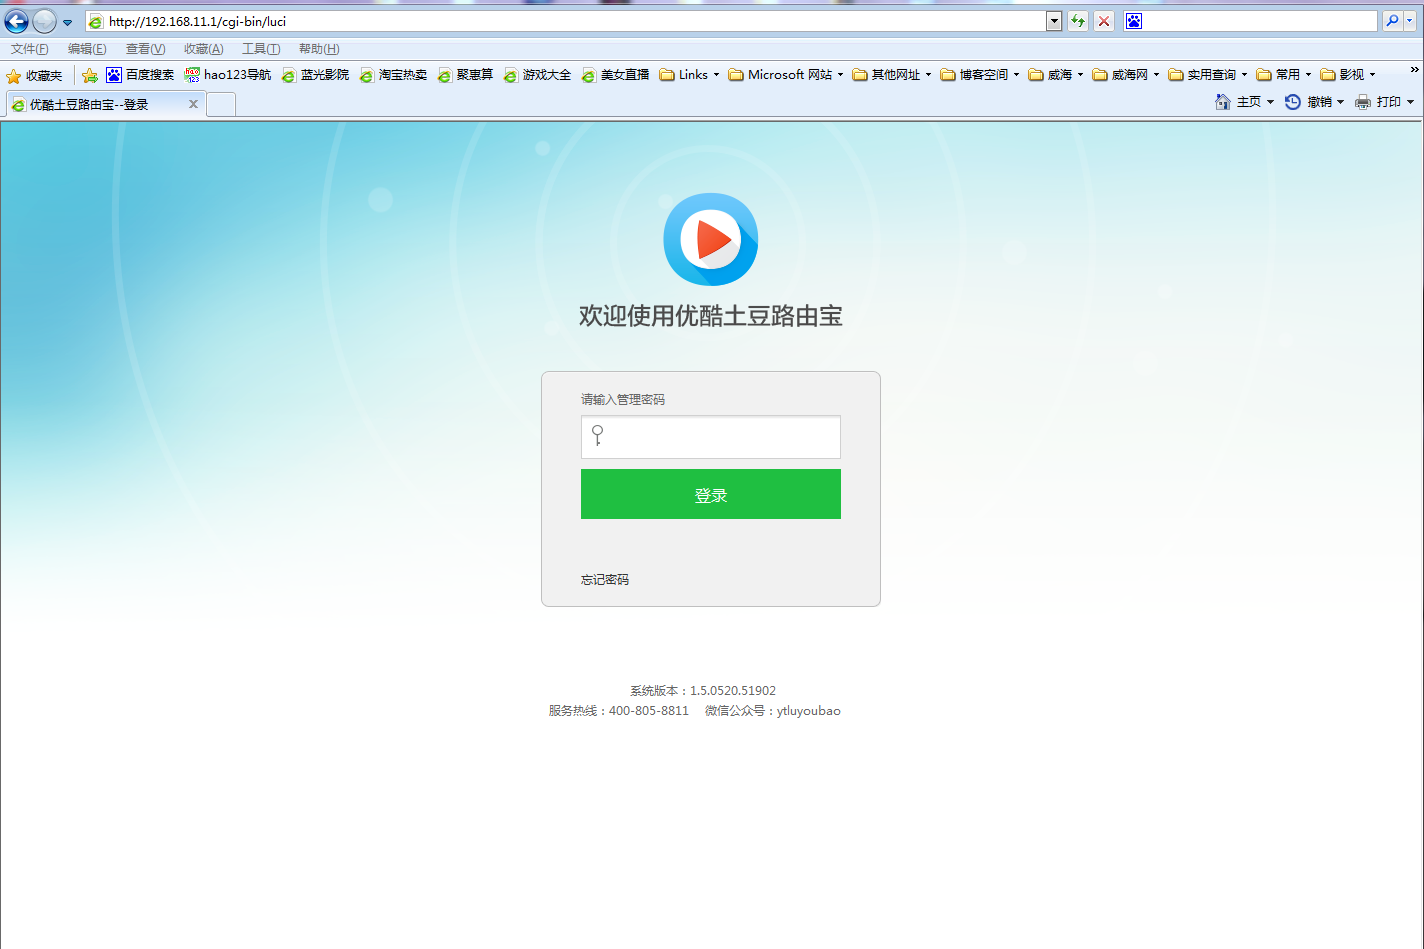Viewport: 1424px width, 949px height.
Task: Open the 美女直播 bookmark
Action: [615, 75]
